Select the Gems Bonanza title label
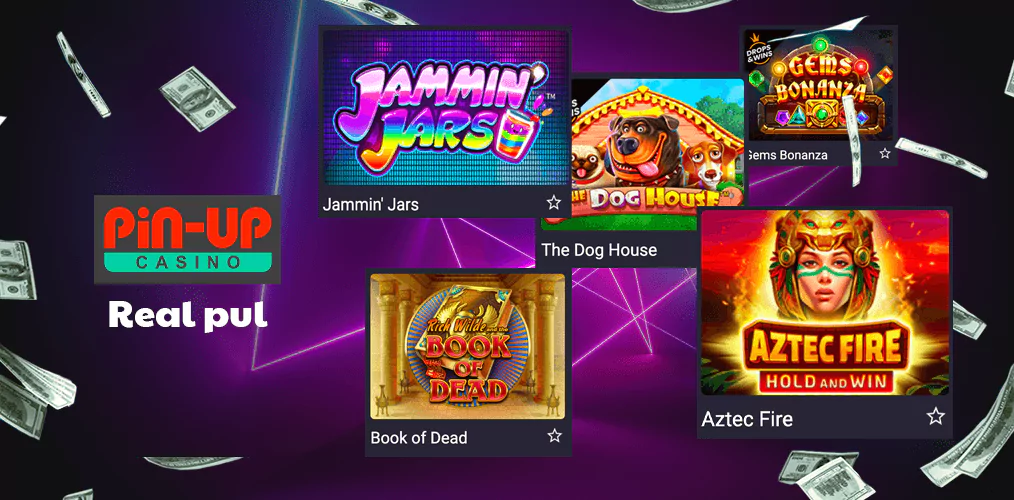Screen dimensions: 1014x500 [x=787, y=155]
